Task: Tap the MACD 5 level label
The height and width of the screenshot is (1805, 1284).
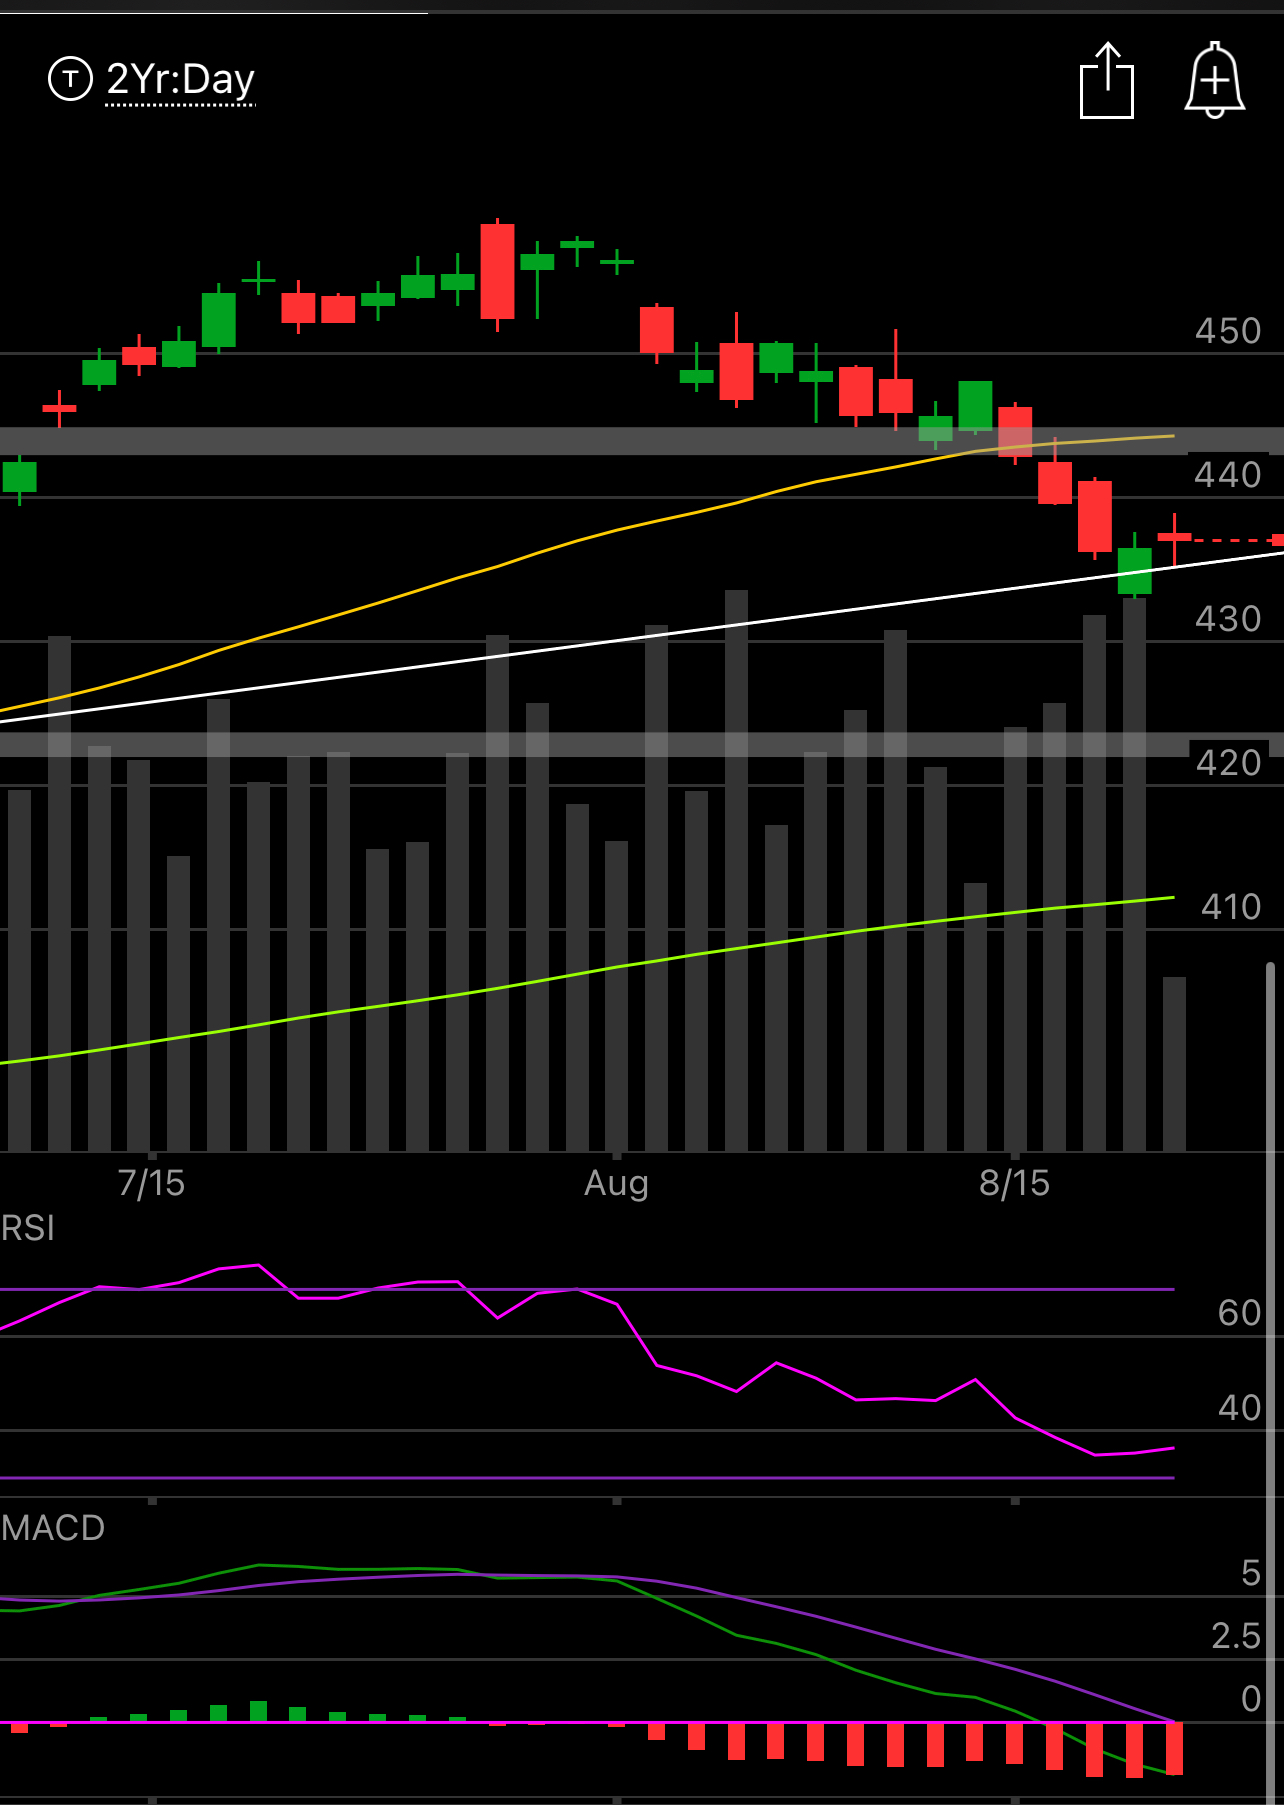Action: [1250, 1573]
